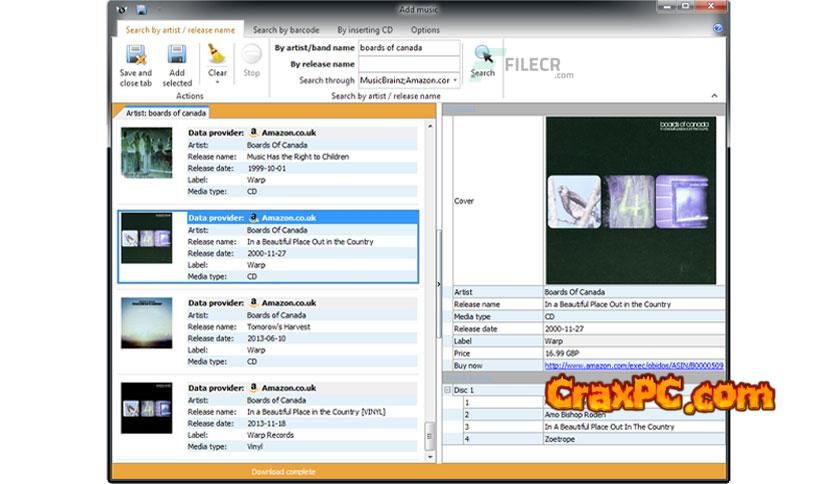The width and height of the screenshot is (836, 484).
Task: Click the Save and close tab icon
Action: (x=135, y=56)
